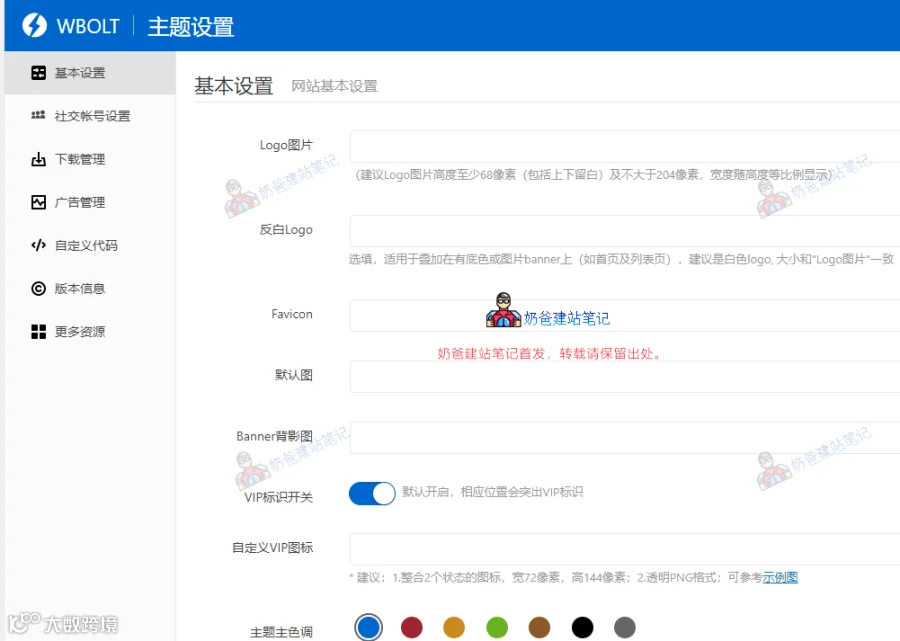
Task: Click the 下载管理 download icon
Action: [38, 159]
